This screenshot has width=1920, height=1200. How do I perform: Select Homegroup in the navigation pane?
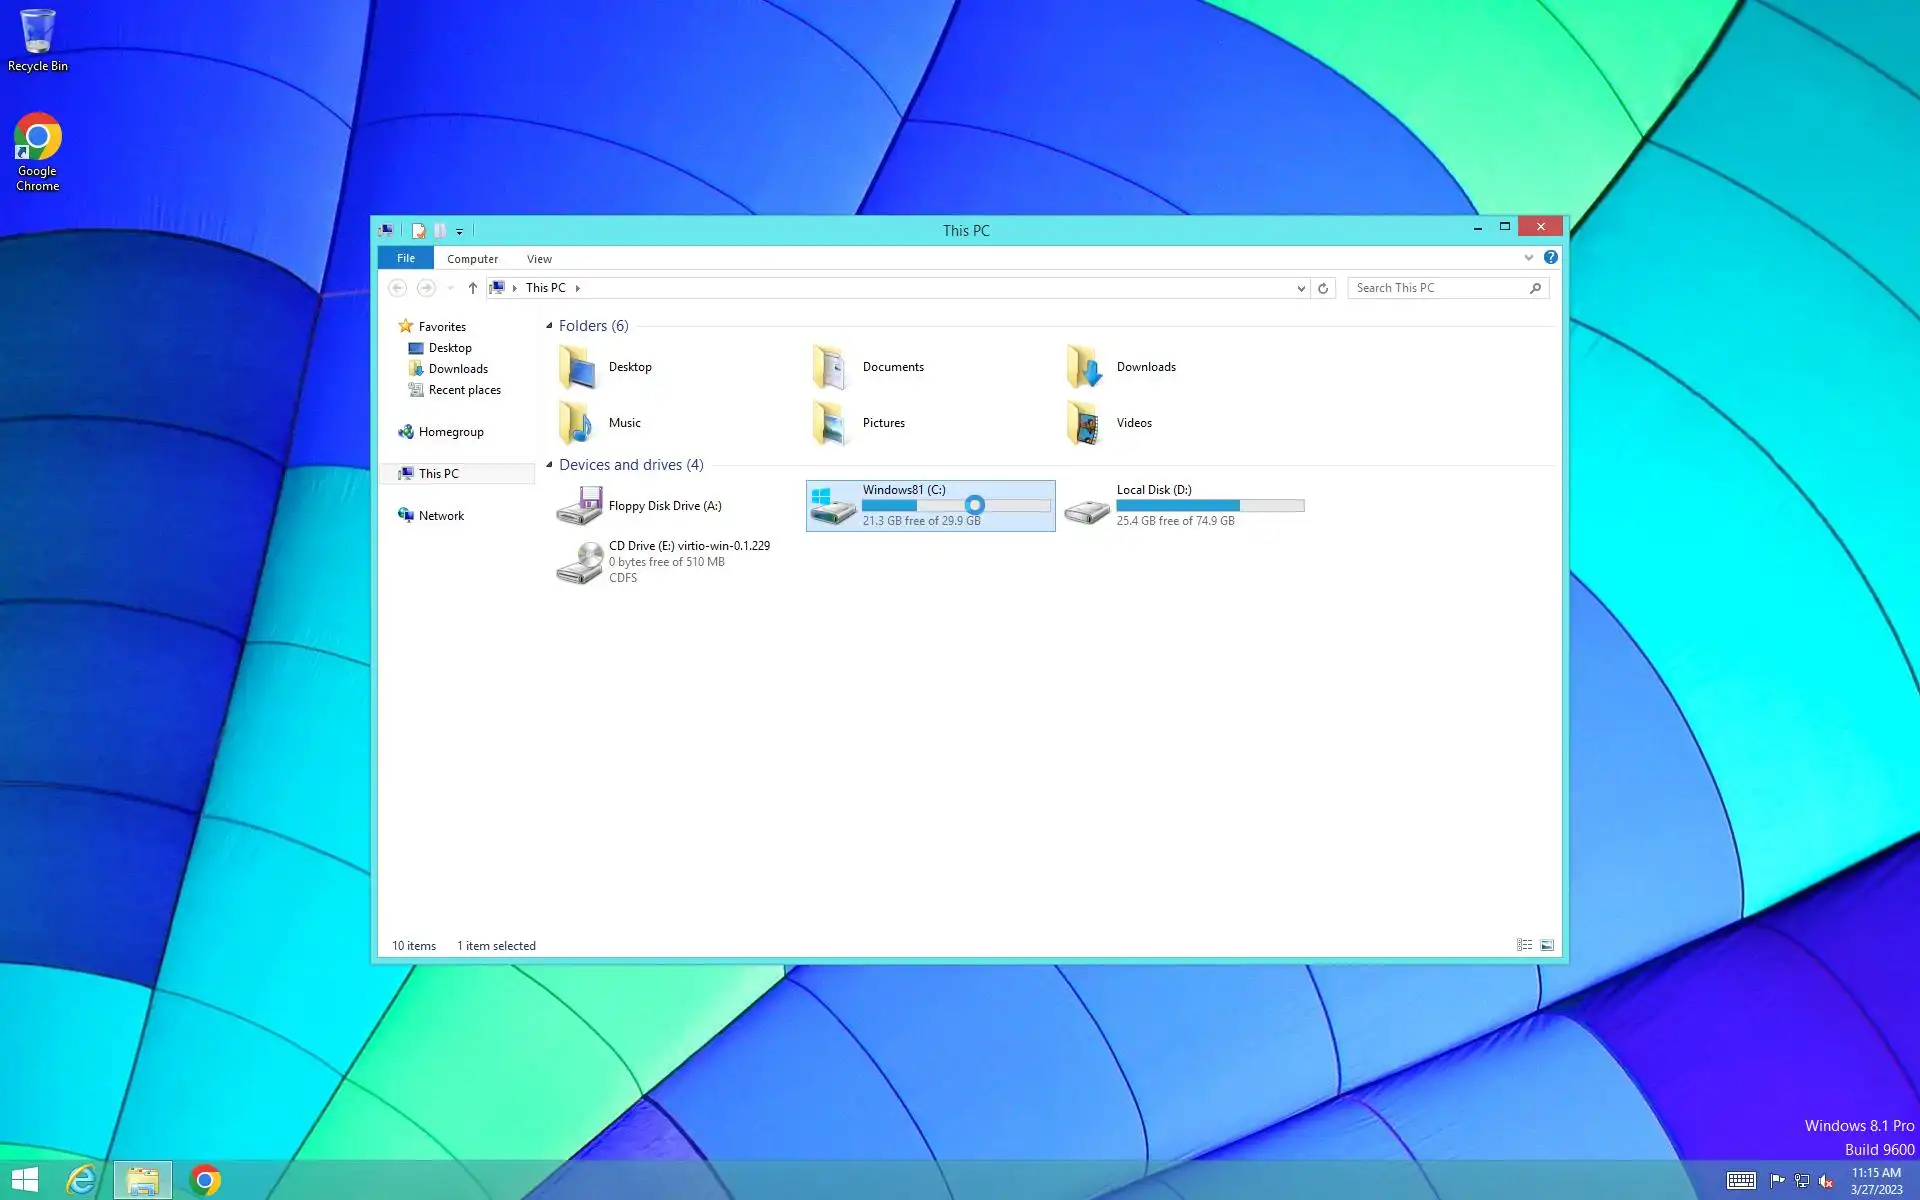(x=451, y=432)
